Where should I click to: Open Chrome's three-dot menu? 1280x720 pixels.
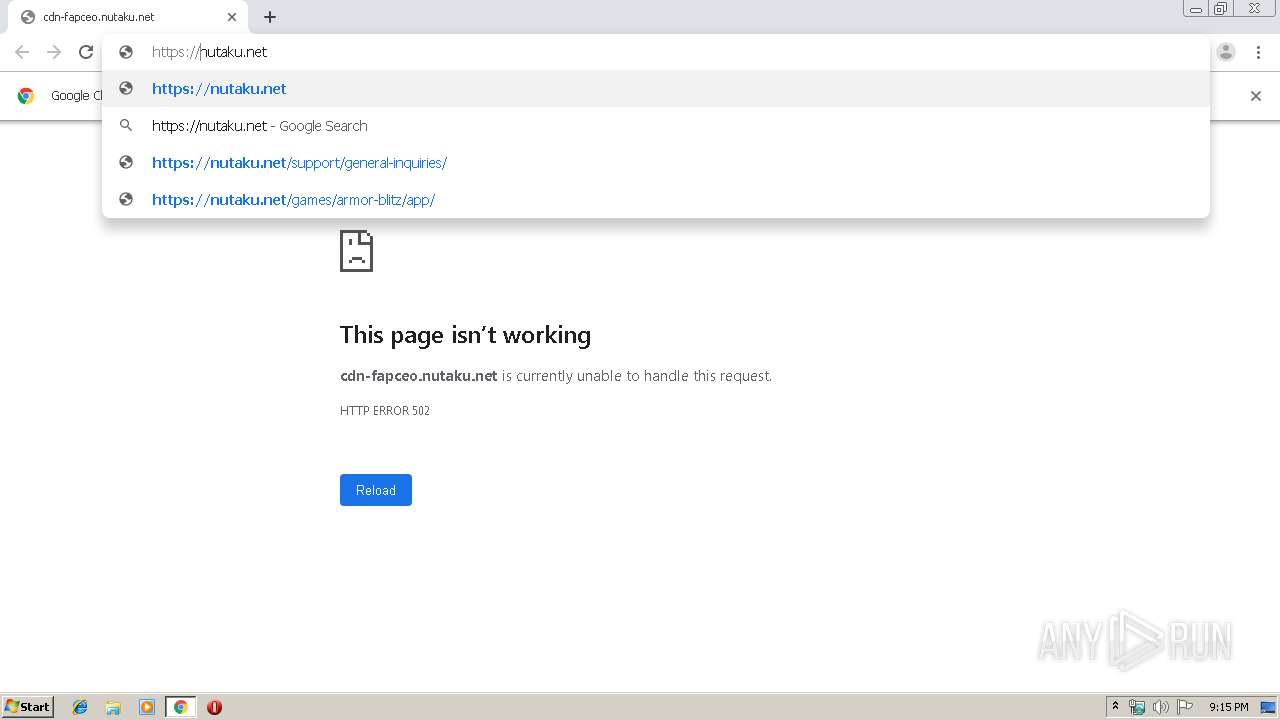1258,52
